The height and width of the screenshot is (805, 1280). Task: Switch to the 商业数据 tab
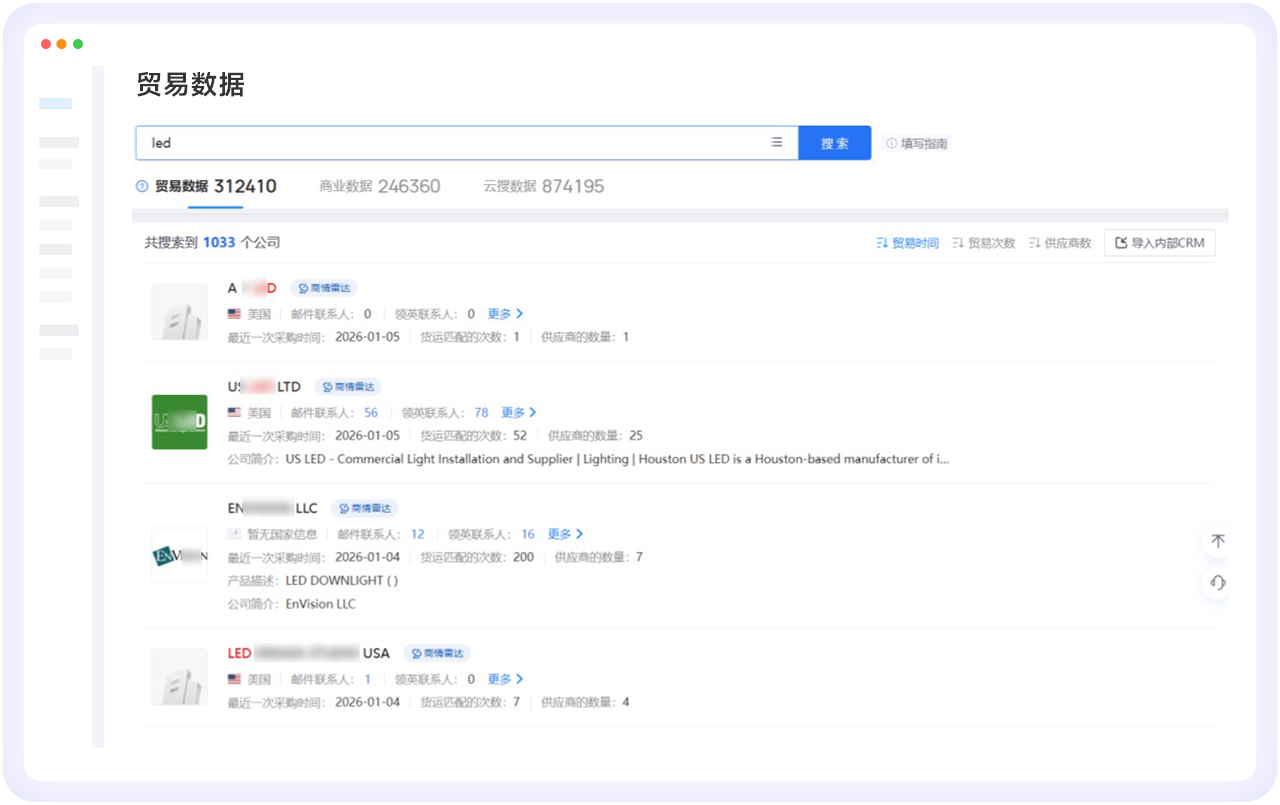[379, 187]
